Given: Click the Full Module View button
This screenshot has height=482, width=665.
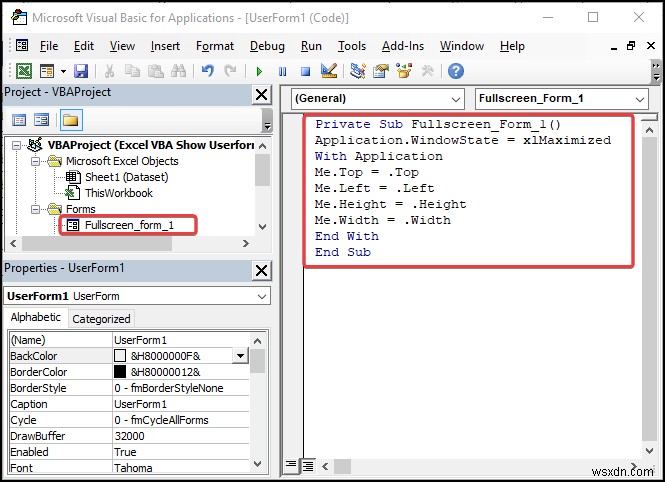Looking at the screenshot, I should (308, 466).
